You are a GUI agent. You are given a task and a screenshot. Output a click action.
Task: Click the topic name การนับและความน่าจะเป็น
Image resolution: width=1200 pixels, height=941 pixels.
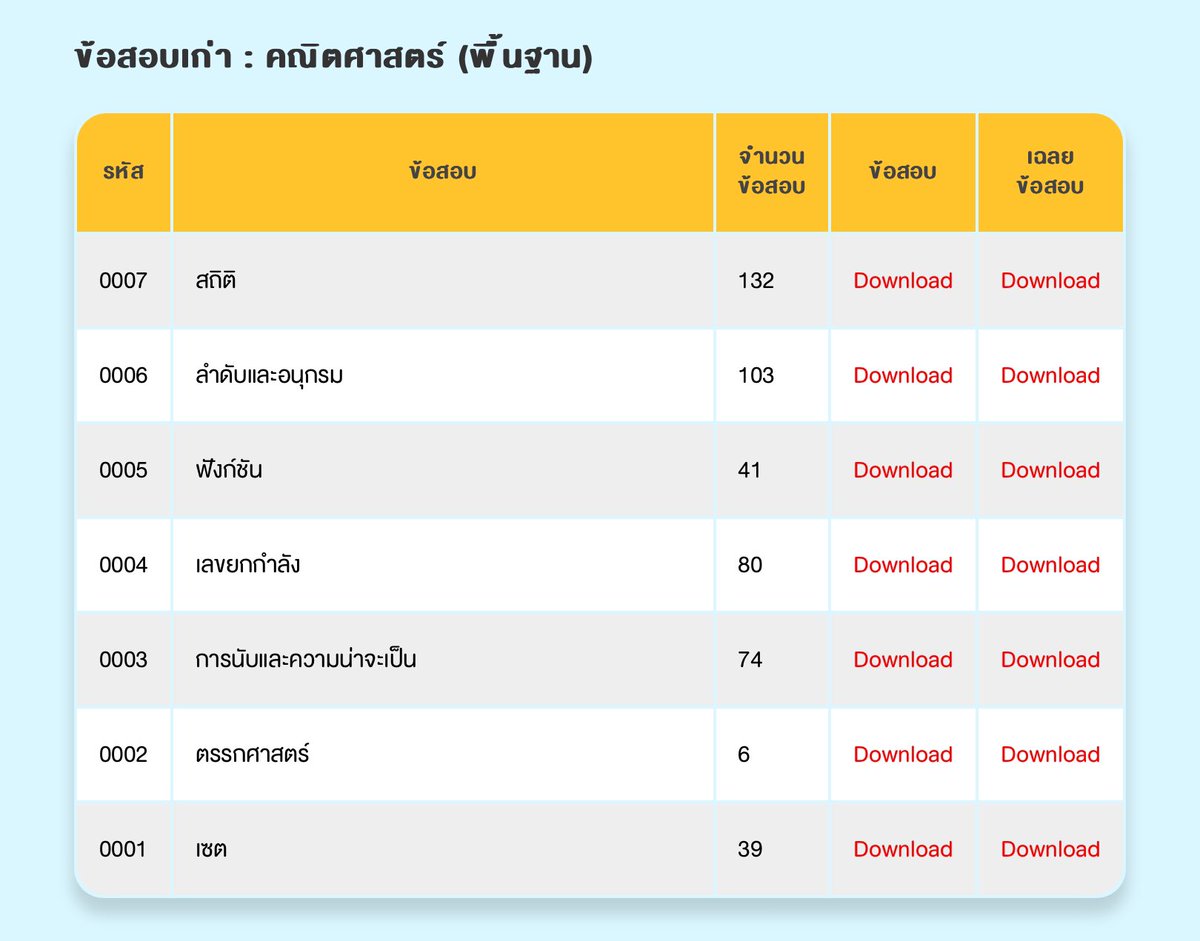pos(306,659)
